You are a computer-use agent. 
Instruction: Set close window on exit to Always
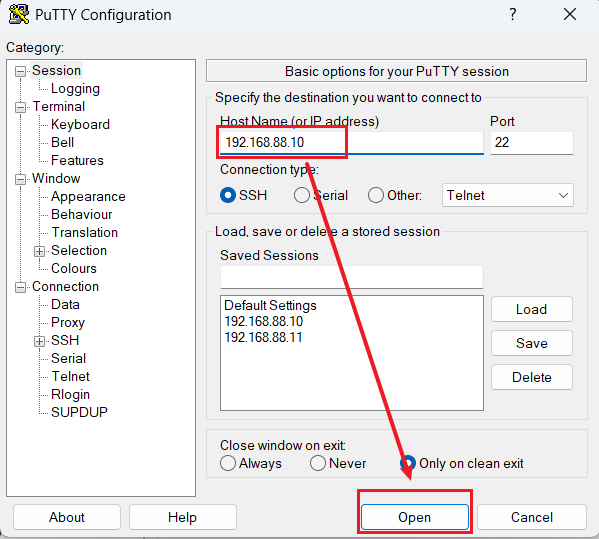(228, 463)
